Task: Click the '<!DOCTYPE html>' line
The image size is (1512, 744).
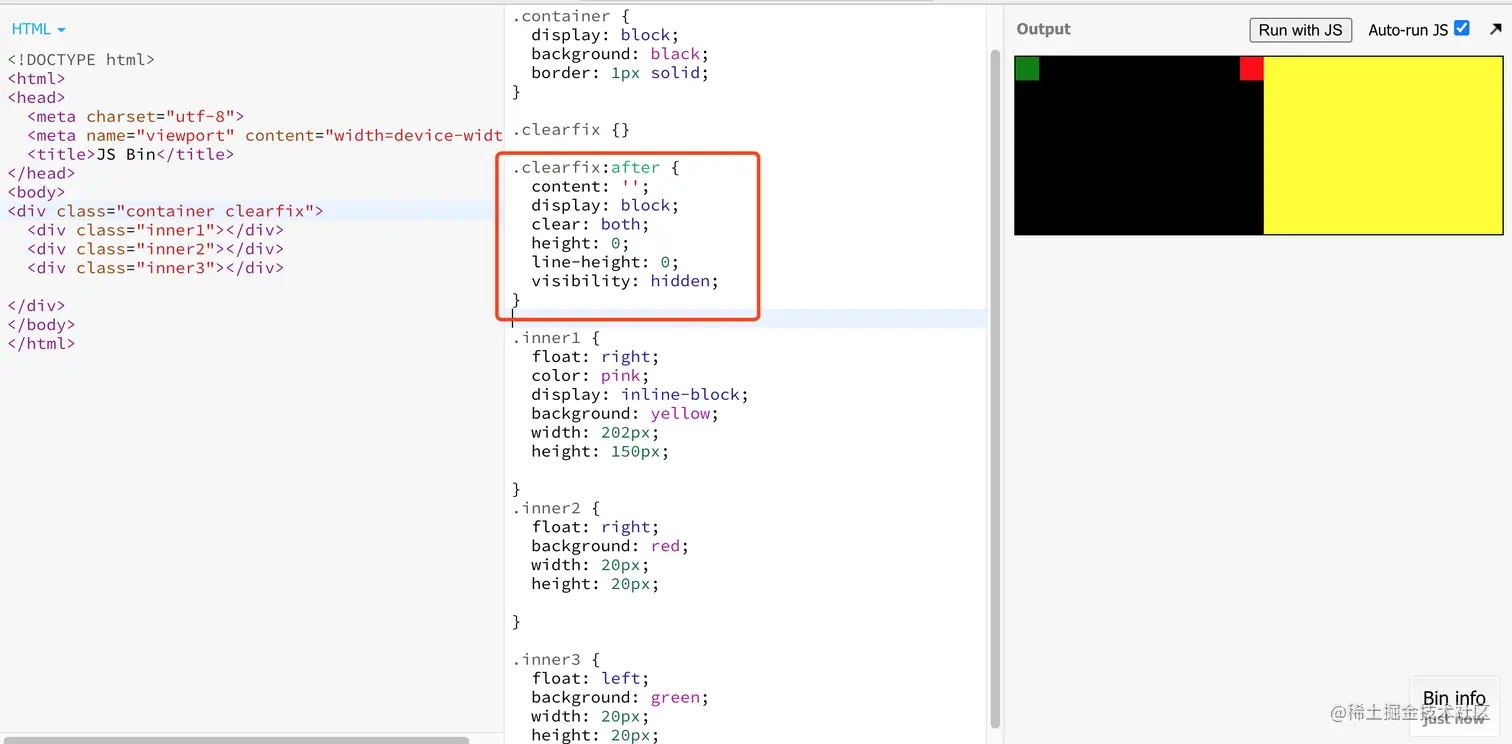Action: point(81,60)
